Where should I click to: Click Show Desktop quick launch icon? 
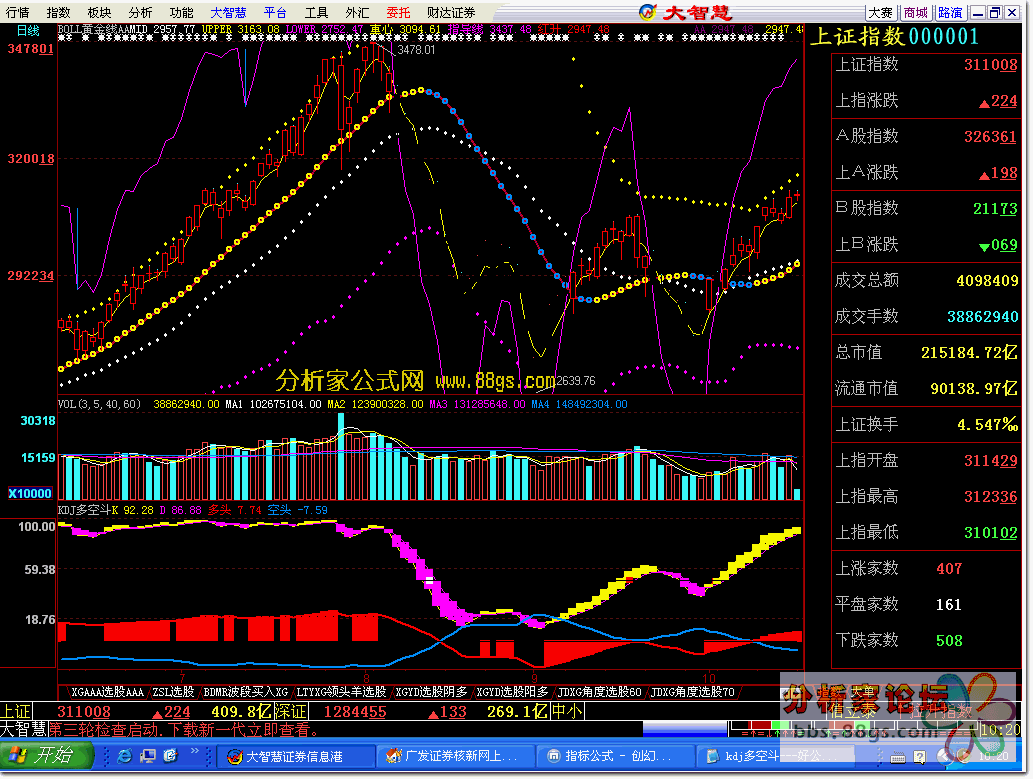coord(148,756)
